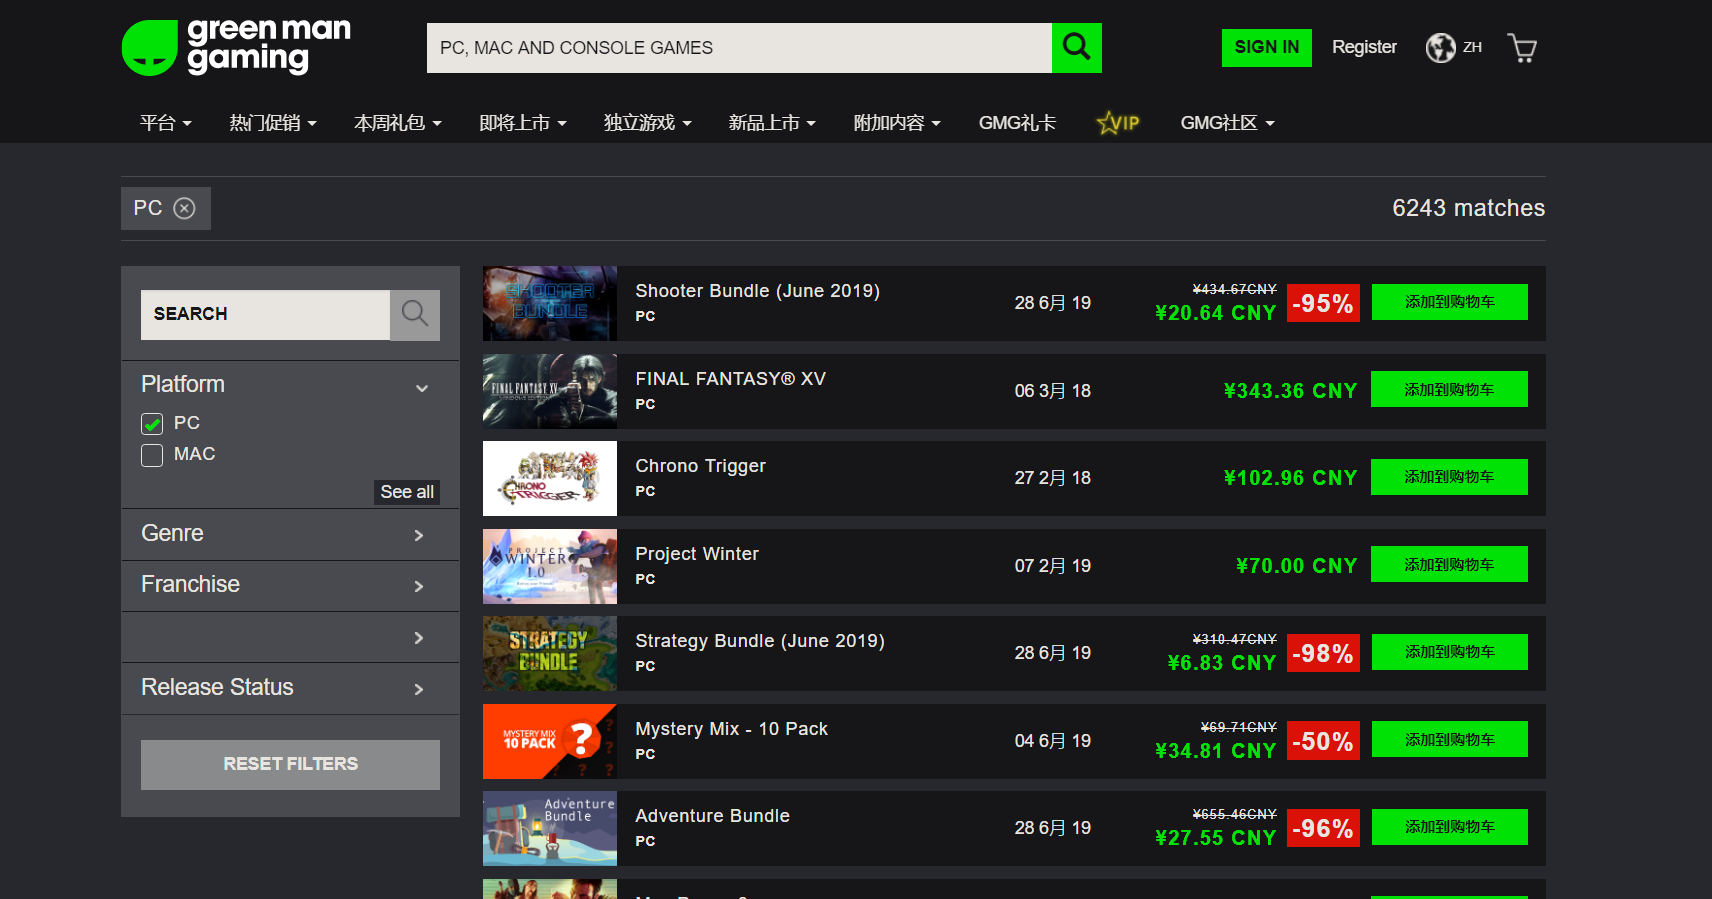Open the 平台 dropdown menu
Image resolution: width=1712 pixels, height=899 pixels.
click(x=166, y=123)
